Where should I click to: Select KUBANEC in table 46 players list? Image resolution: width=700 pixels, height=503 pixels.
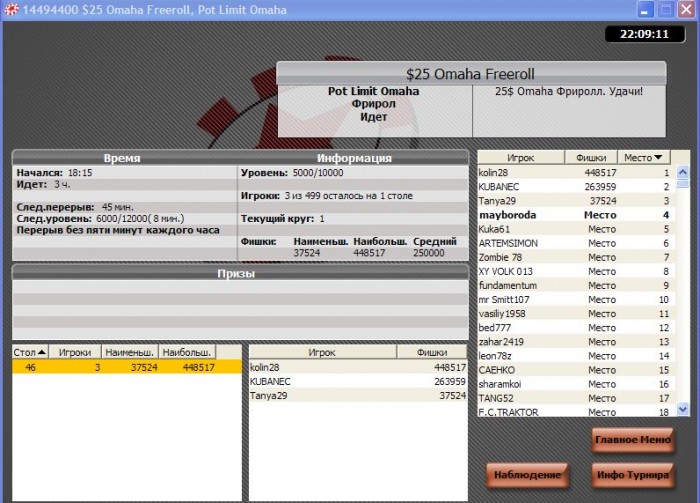tap(358, 382)
